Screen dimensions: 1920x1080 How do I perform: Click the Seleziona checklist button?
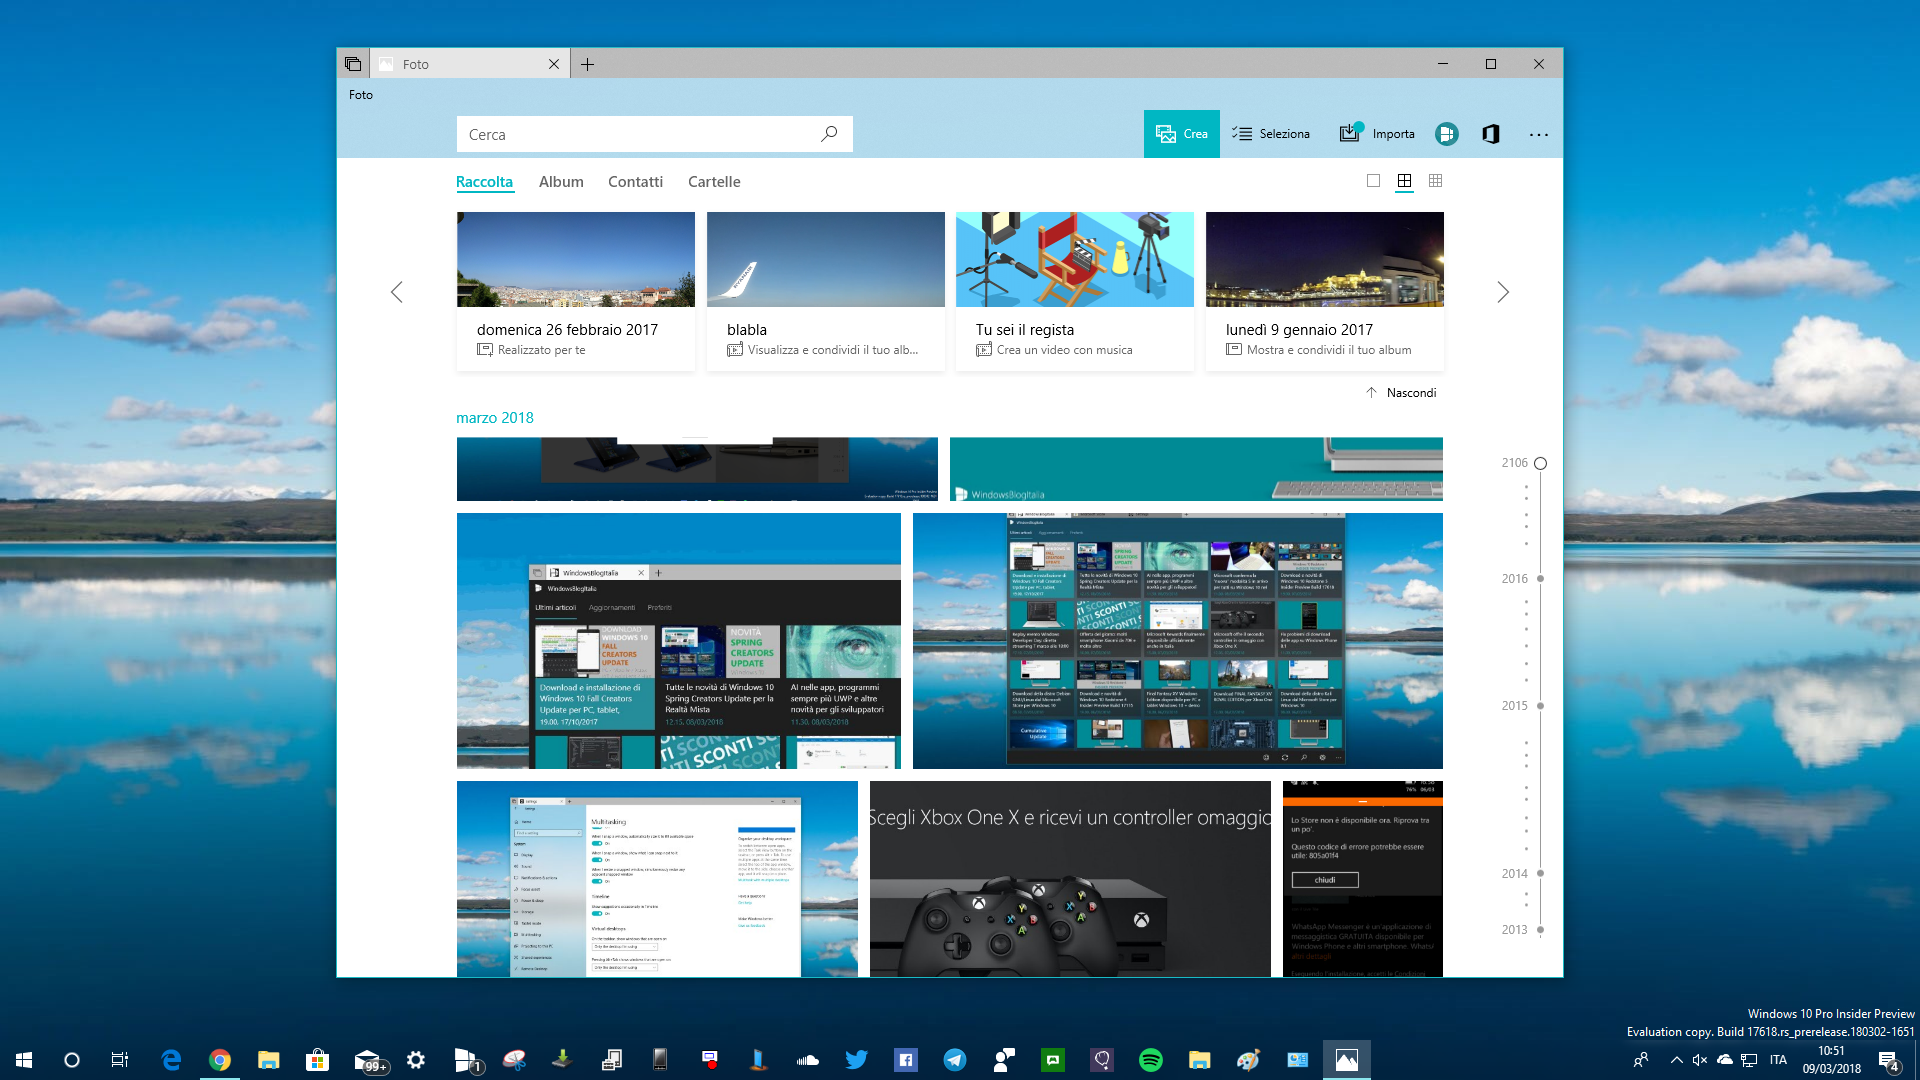[x=1270, y=134]
